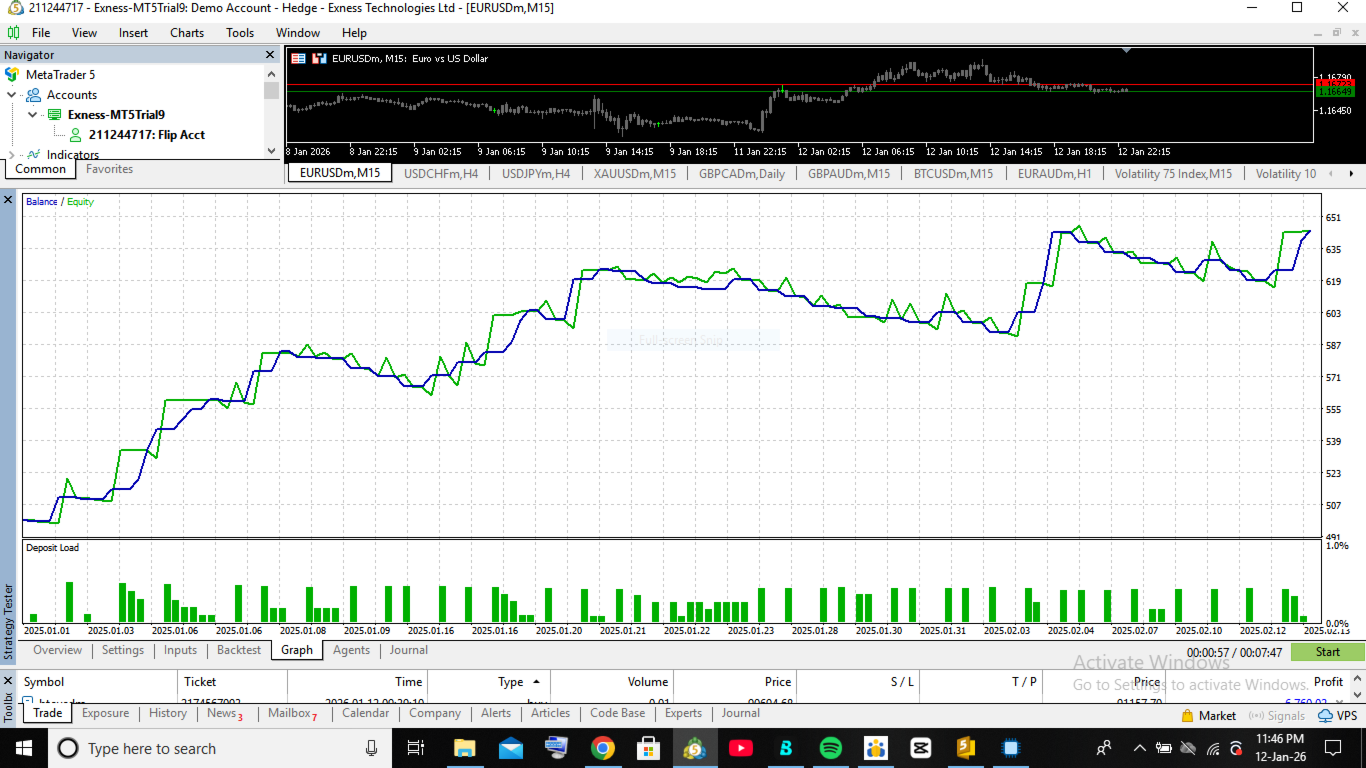Select the MetaTrader 5 root icon

coord(12,75)
